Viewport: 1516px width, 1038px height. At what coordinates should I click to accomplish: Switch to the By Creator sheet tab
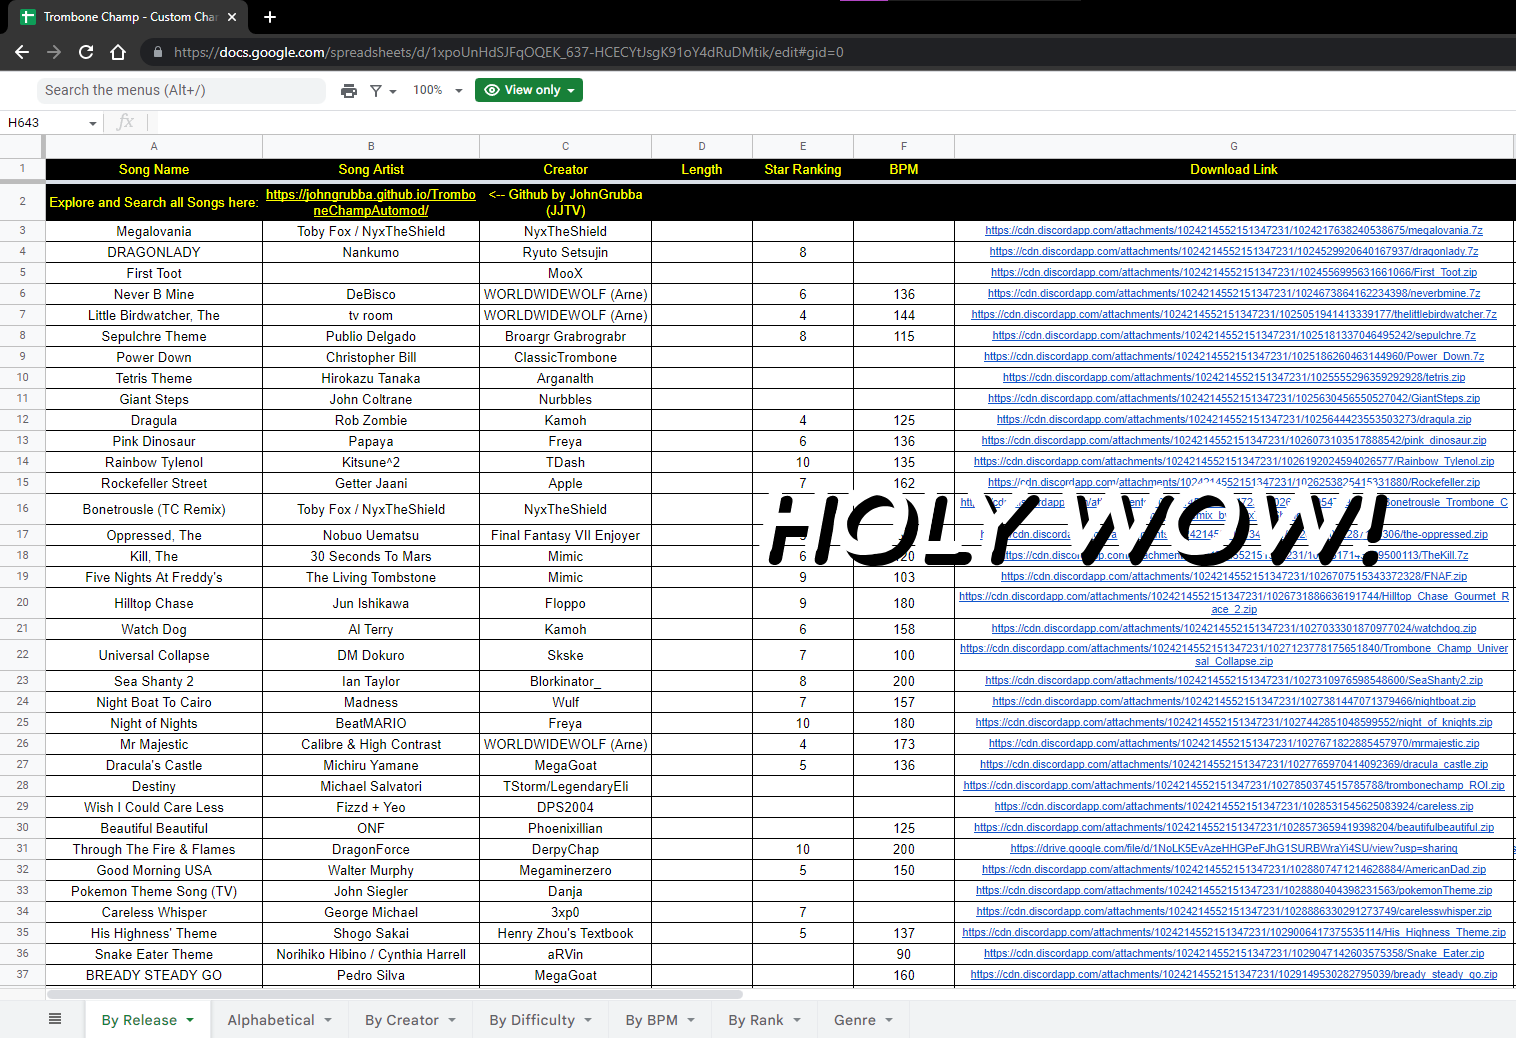[402, 1020]
